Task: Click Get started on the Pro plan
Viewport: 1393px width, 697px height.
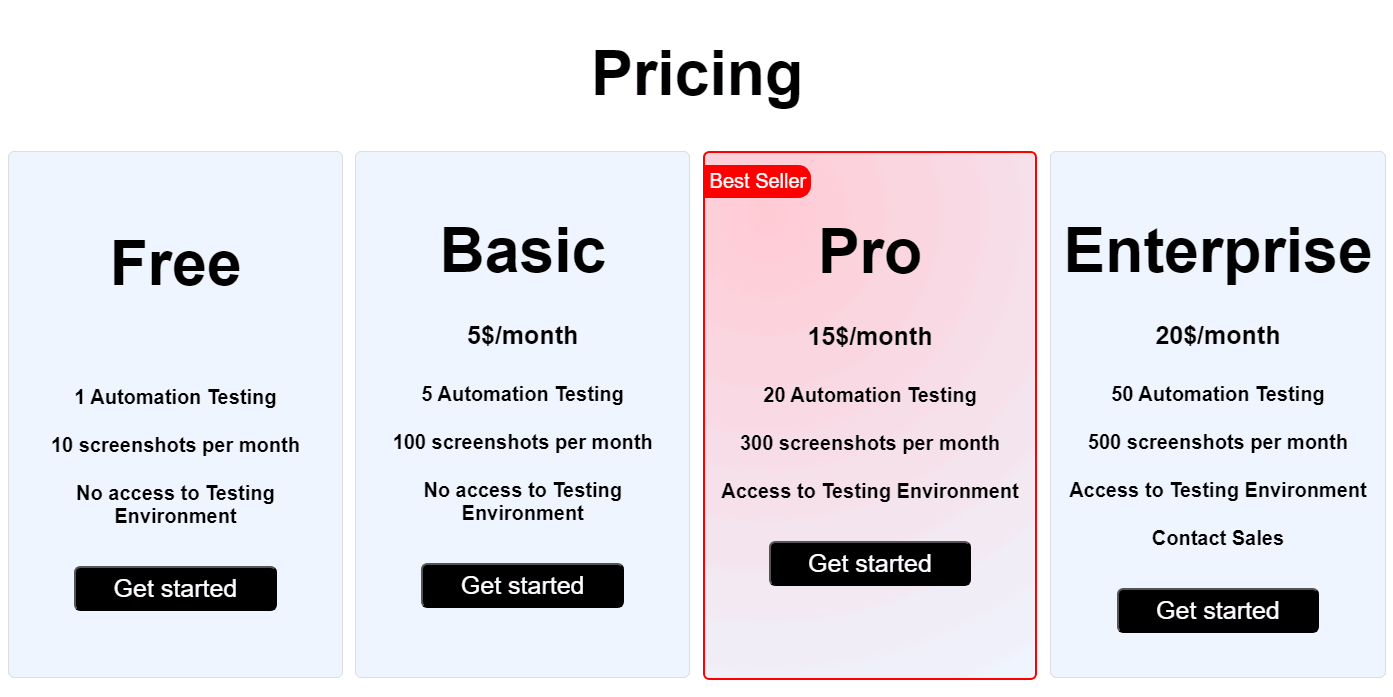Action: [869, 563]
